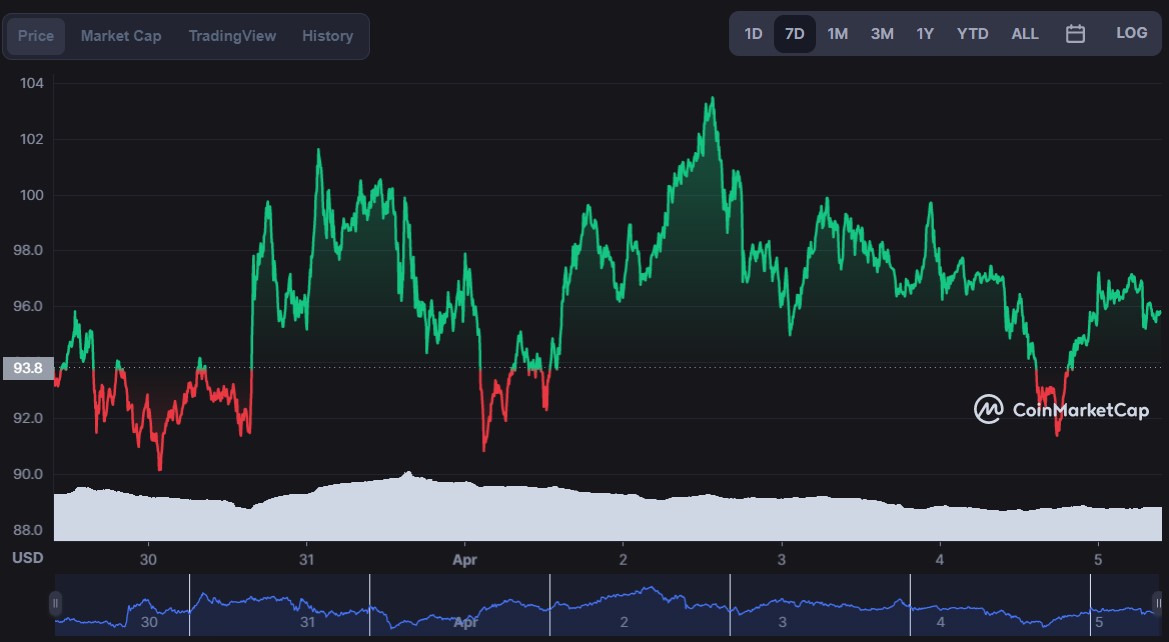Screen dimensions: 1169x642
Task: Click the chart peak near 103.5
Action: (712, 98)
